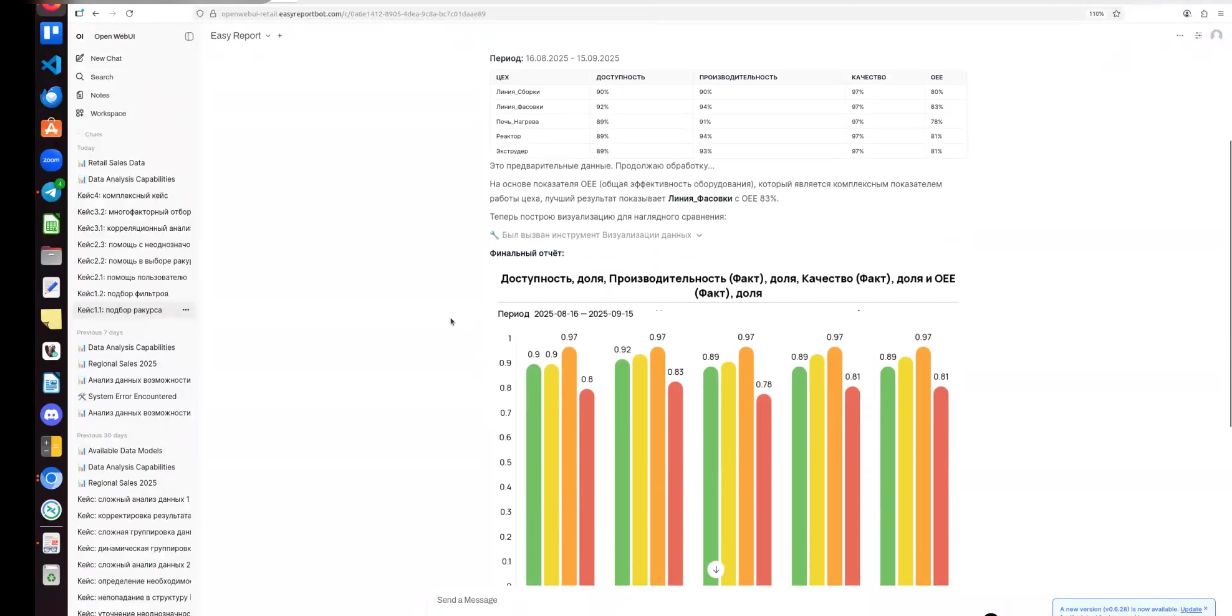This screenshot has height=616, width=1232.
Task: Start a New Chat from the sidebar
Action: coord(105,58)
